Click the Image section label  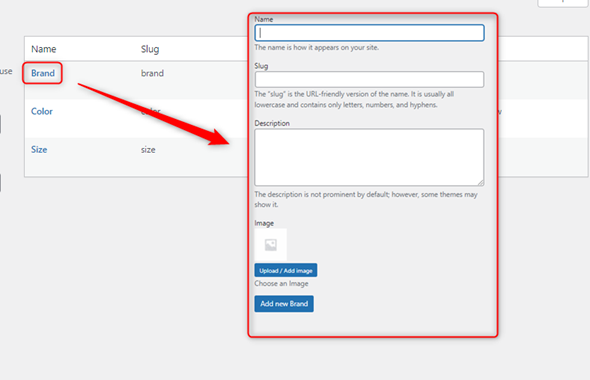264,223
